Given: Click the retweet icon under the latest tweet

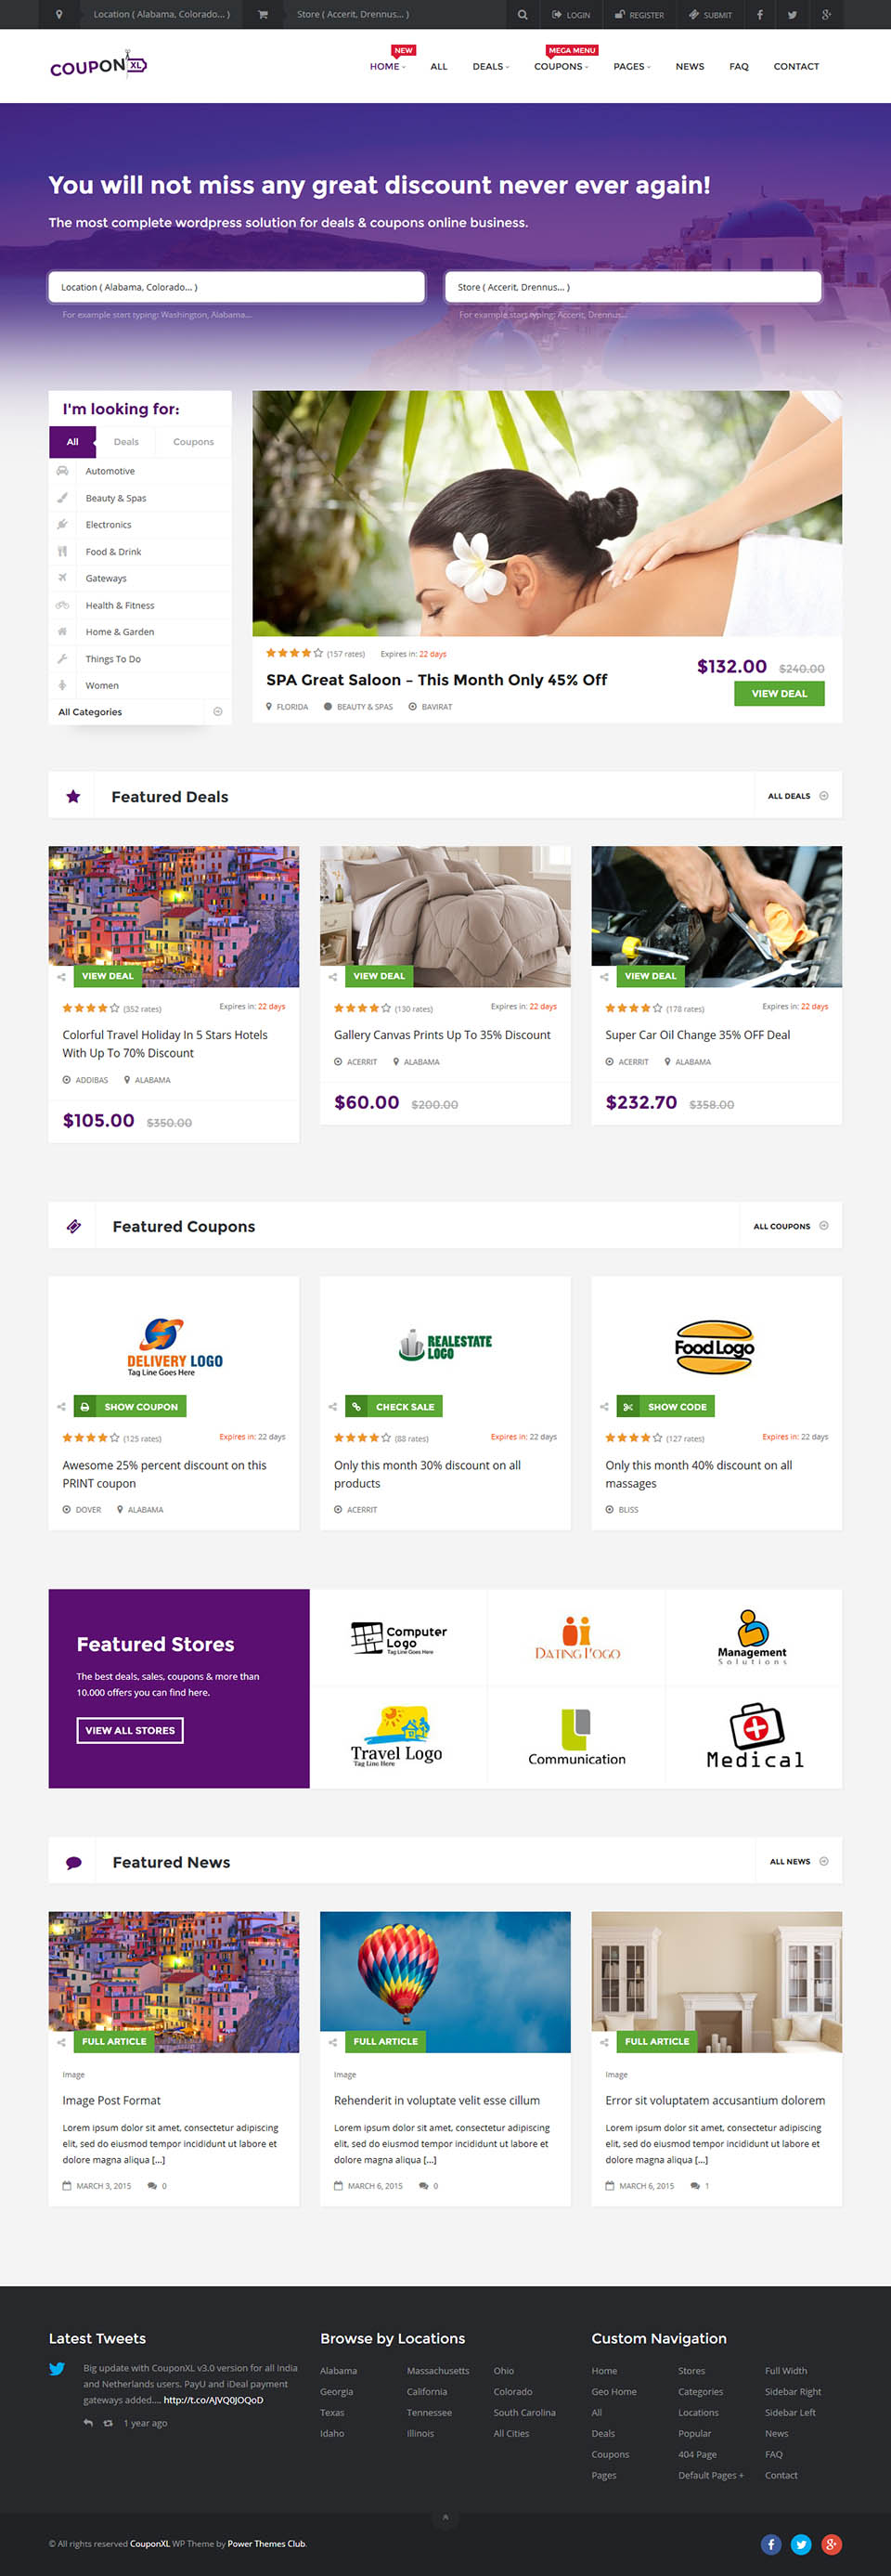Looking at the screenshot, I should coord(108,2422).
